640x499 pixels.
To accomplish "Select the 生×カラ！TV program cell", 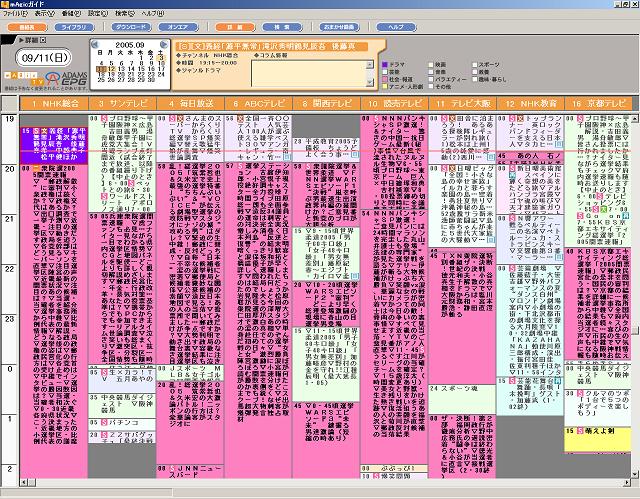I will coord(122,380).
